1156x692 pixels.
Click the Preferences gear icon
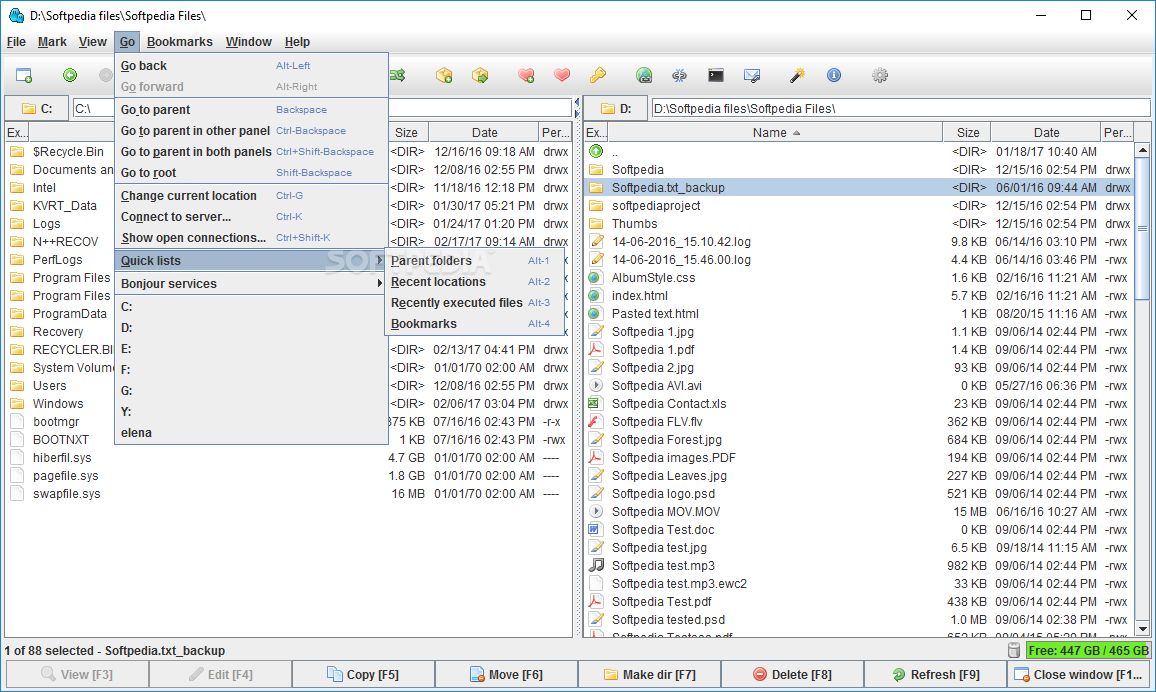880,75
